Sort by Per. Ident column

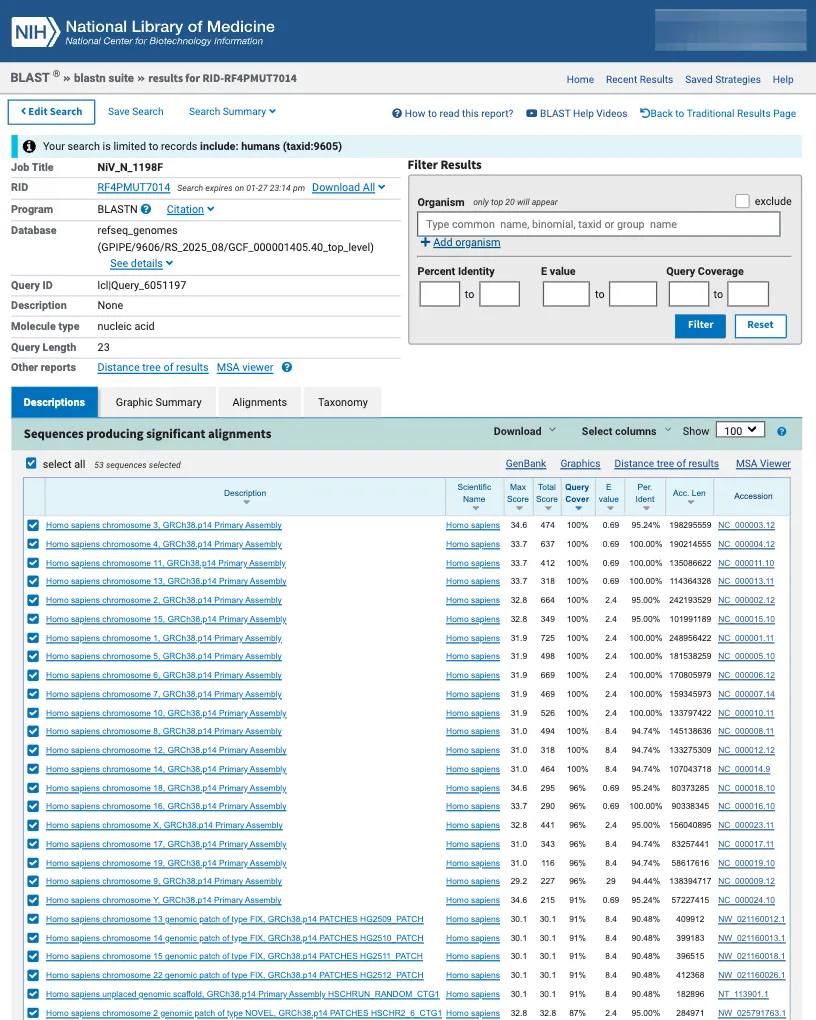(646, 508)
